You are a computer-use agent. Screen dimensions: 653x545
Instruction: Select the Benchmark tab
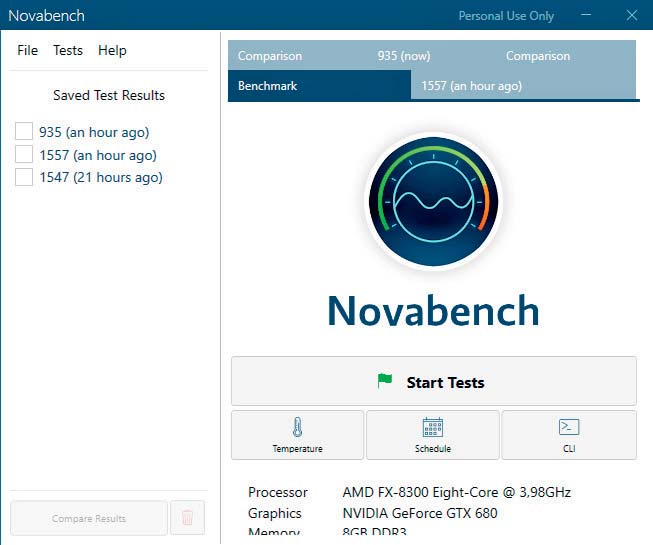319,85
